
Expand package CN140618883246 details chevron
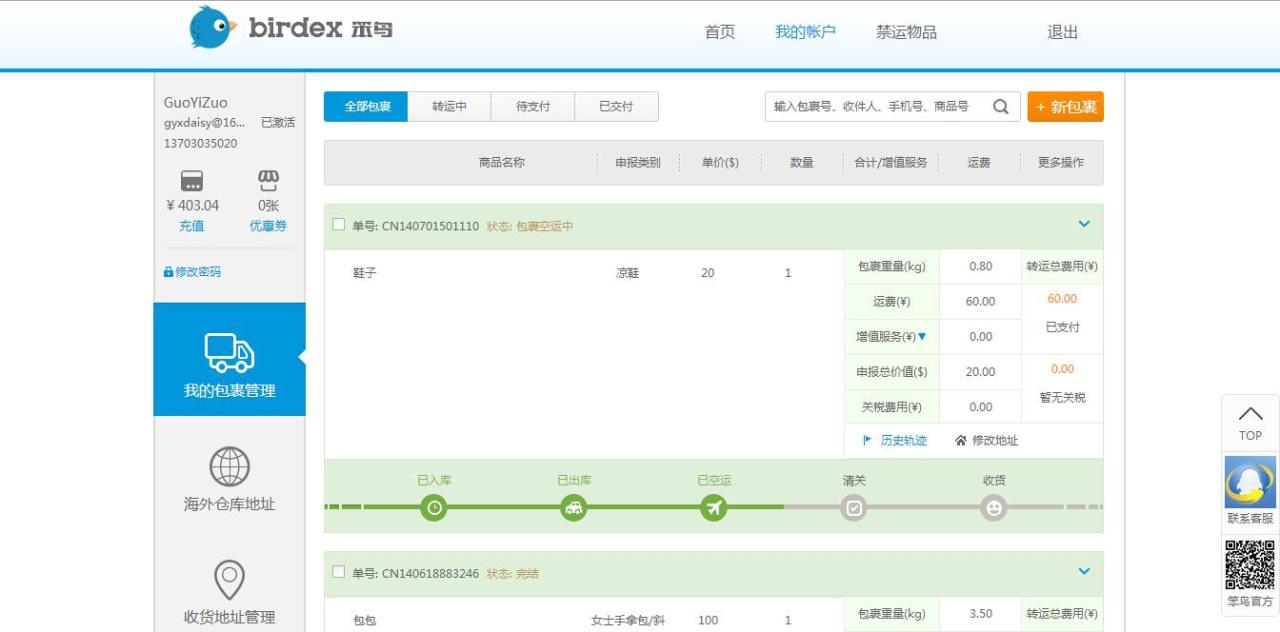(x=1084, y=571)
